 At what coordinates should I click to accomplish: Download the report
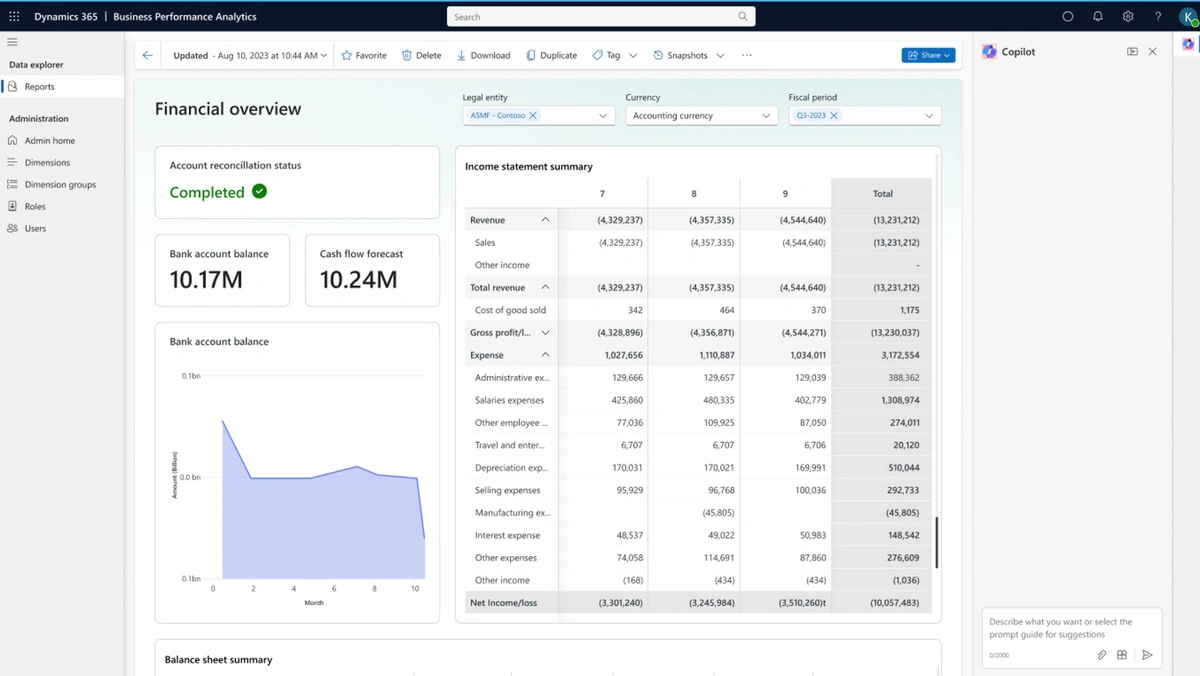pyautogui.click(x=483, y=55)
